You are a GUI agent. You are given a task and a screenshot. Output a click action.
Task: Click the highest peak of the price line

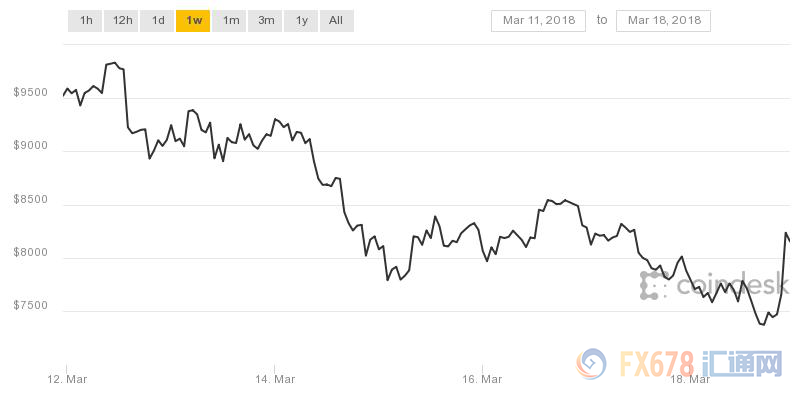click(x=114, y=63)
